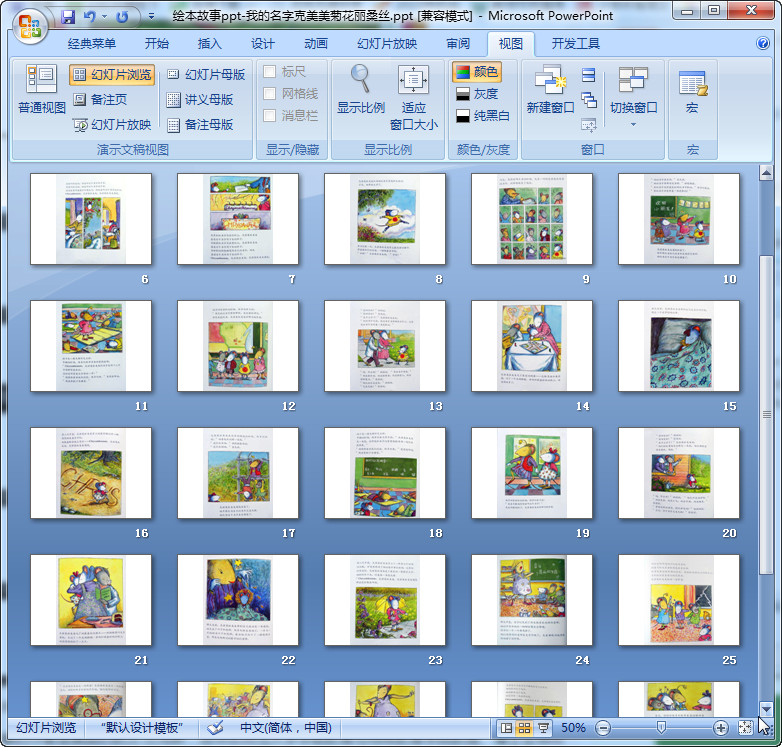The height and width of the screenshot is (747, 782).
Task: Click the 50% zoom level button
Action: pos(573,728)
